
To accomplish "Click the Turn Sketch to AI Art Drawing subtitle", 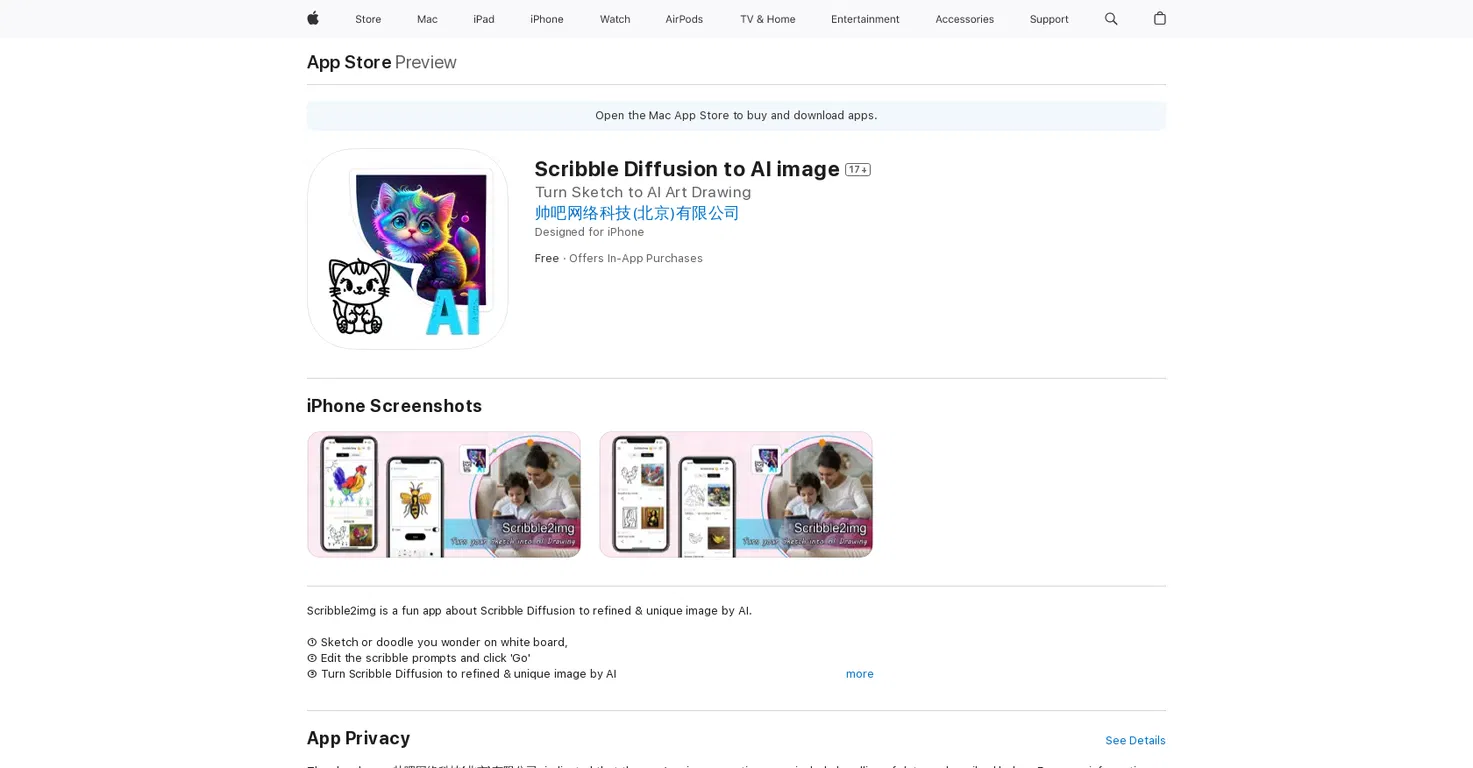I will (x=643, y=192).
